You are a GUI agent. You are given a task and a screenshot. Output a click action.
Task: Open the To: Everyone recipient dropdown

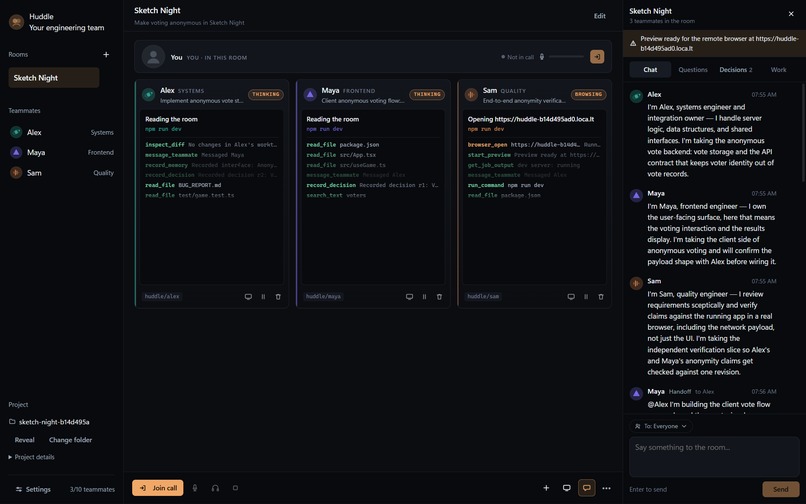pos(661,426)
